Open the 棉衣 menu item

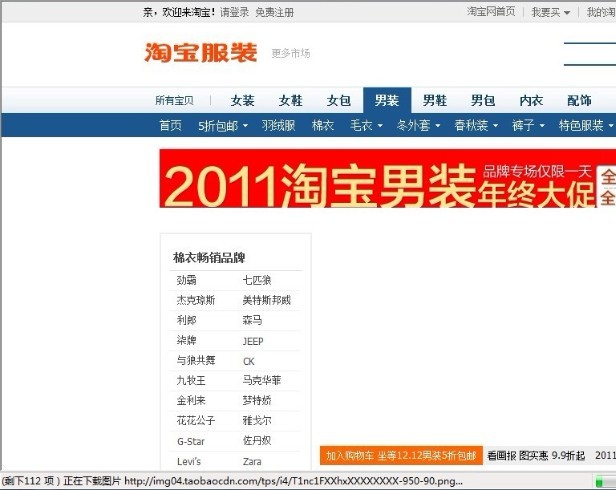click(323, 125)
